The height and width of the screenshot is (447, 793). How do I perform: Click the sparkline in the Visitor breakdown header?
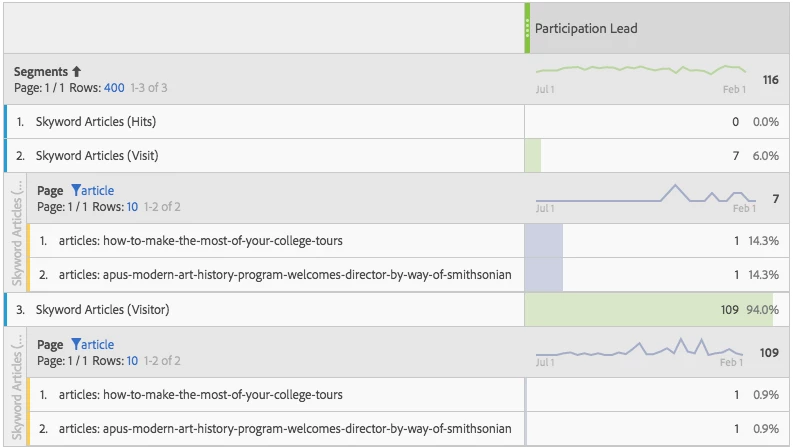click(x=640, y=349)
